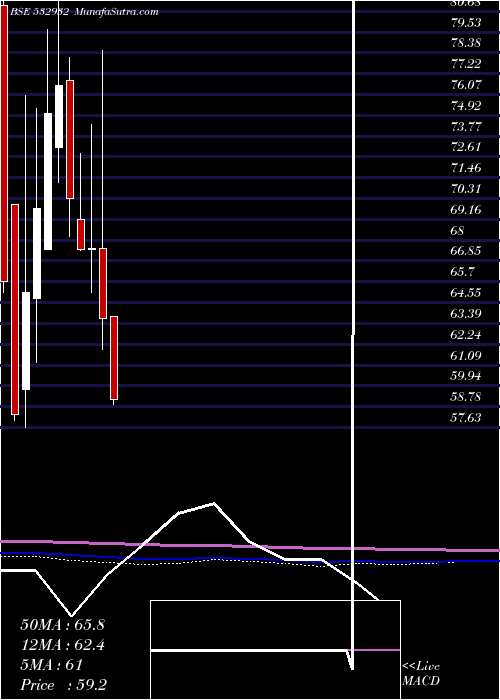This screenshot has height=700, width=500.
Task: Select the 78.38 price axis label
Action: click(x=467, y=43)
